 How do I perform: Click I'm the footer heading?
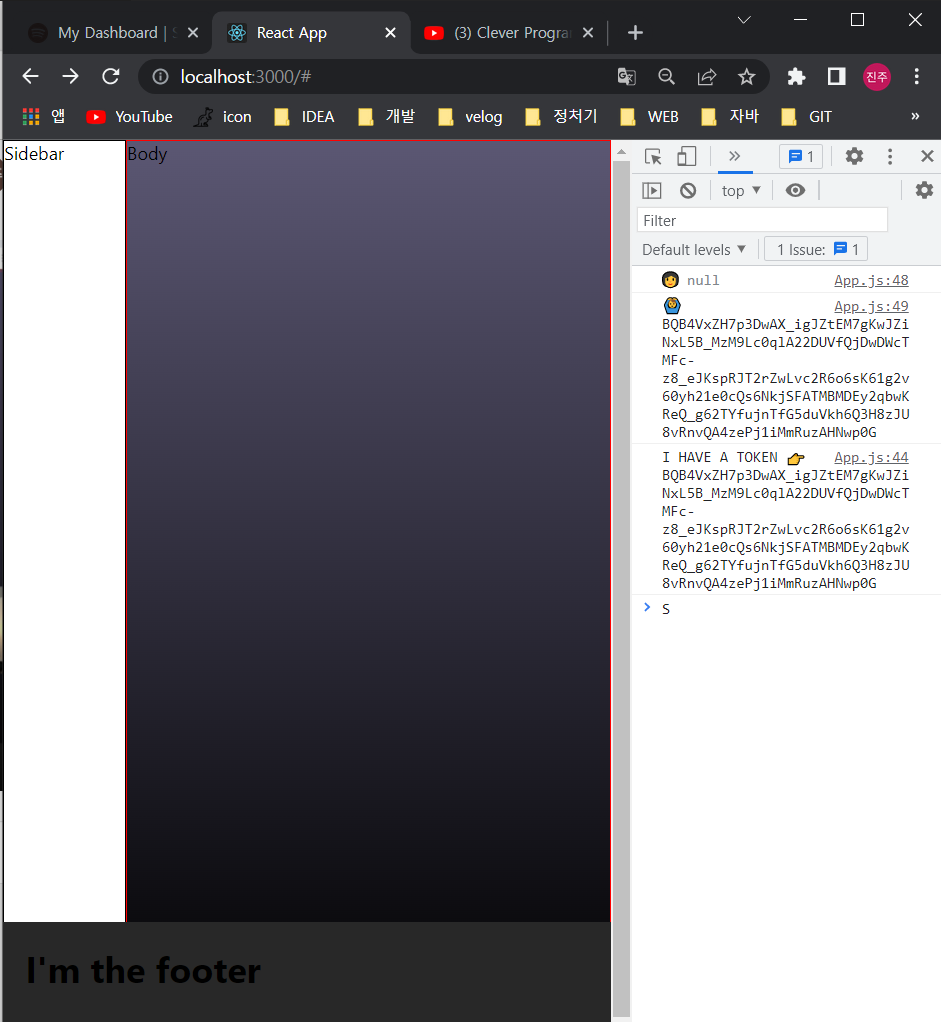(143, 971)
